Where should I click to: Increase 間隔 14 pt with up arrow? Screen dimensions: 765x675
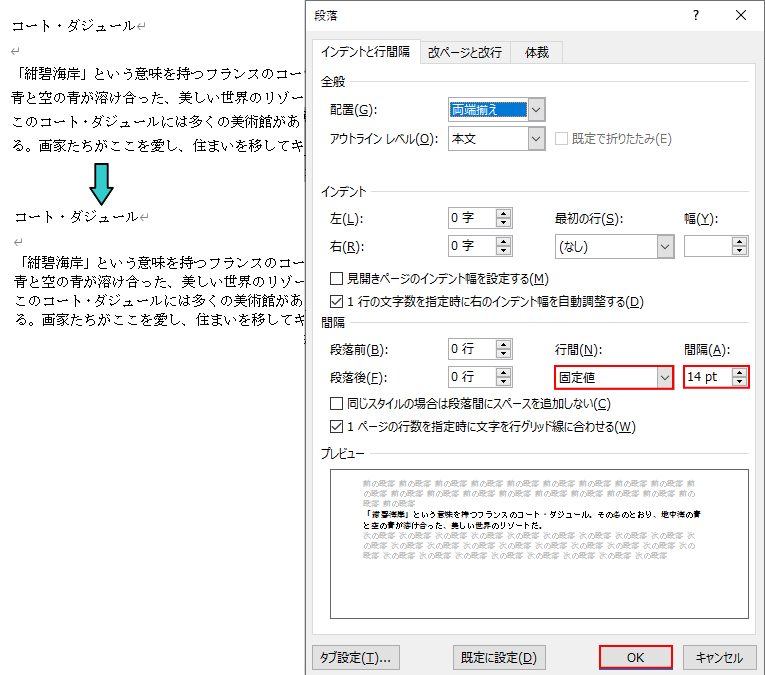pyautogui.click(x=740, y=373)
